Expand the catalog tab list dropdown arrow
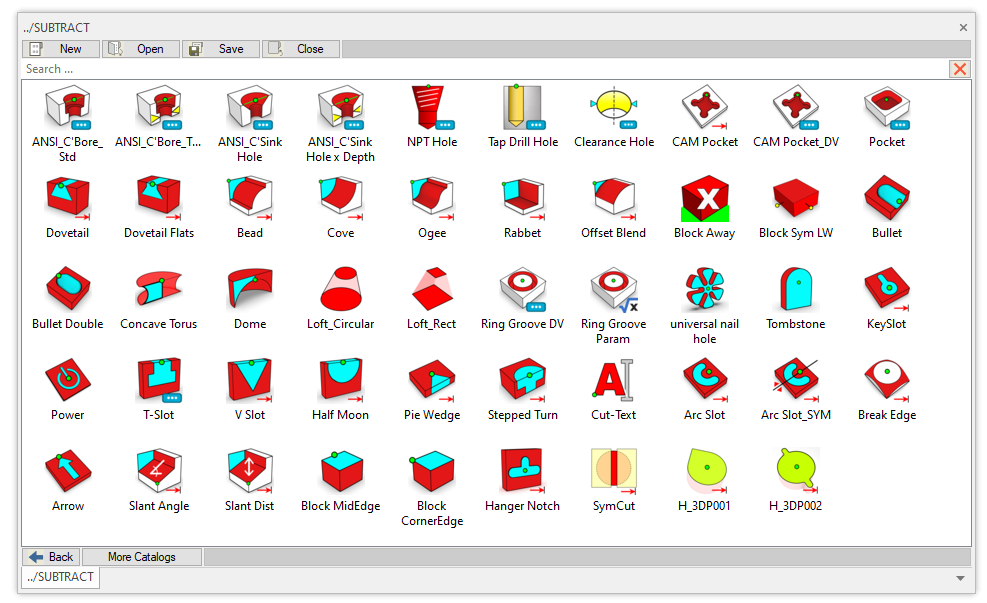Image resolution: width=987 pixels, height=603 pixels. [x=960, y=578]
